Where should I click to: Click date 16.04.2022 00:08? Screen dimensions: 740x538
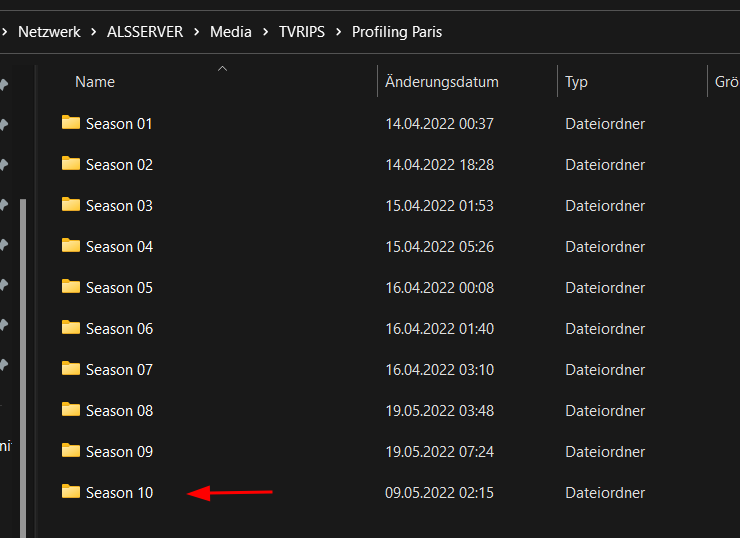click(x=439, y=288)
